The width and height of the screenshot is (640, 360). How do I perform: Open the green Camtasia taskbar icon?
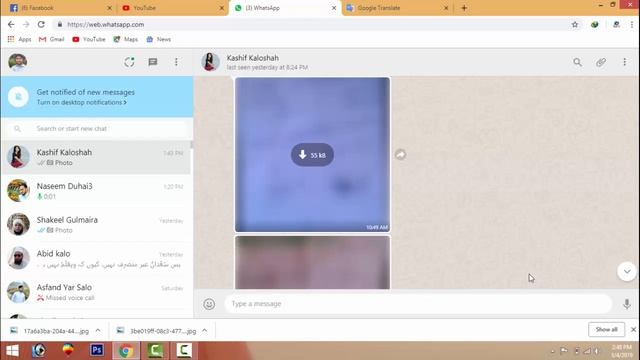(156, 351)
